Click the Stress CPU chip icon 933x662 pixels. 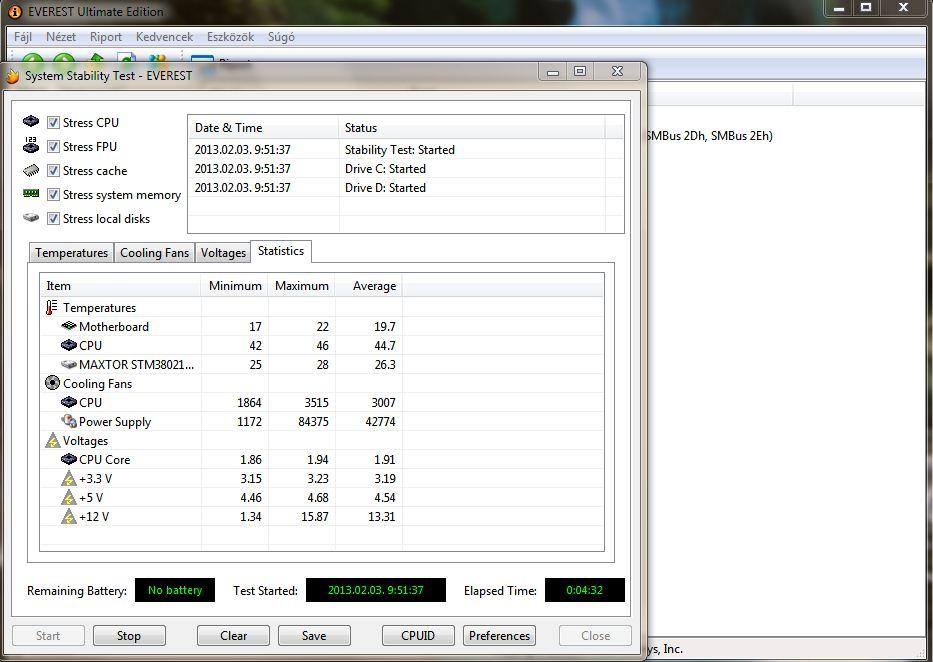click(31, 122)
